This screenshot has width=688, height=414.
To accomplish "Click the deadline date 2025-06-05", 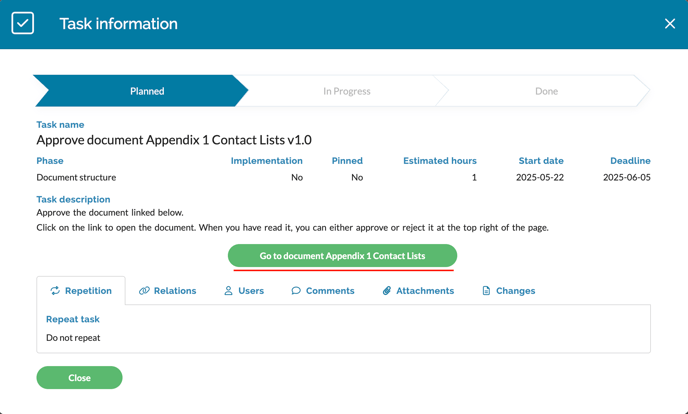I will (626, 177).
